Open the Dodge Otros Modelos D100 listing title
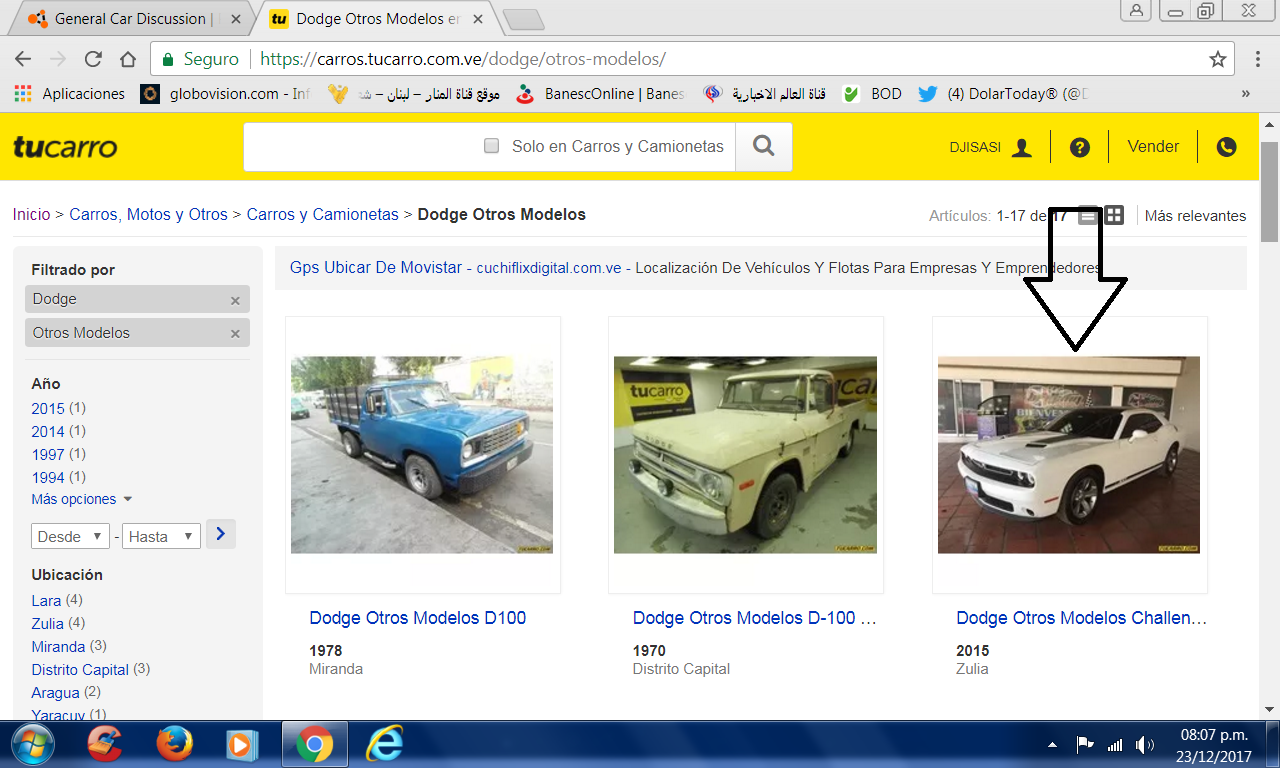1280x768 pixels. 417,618
